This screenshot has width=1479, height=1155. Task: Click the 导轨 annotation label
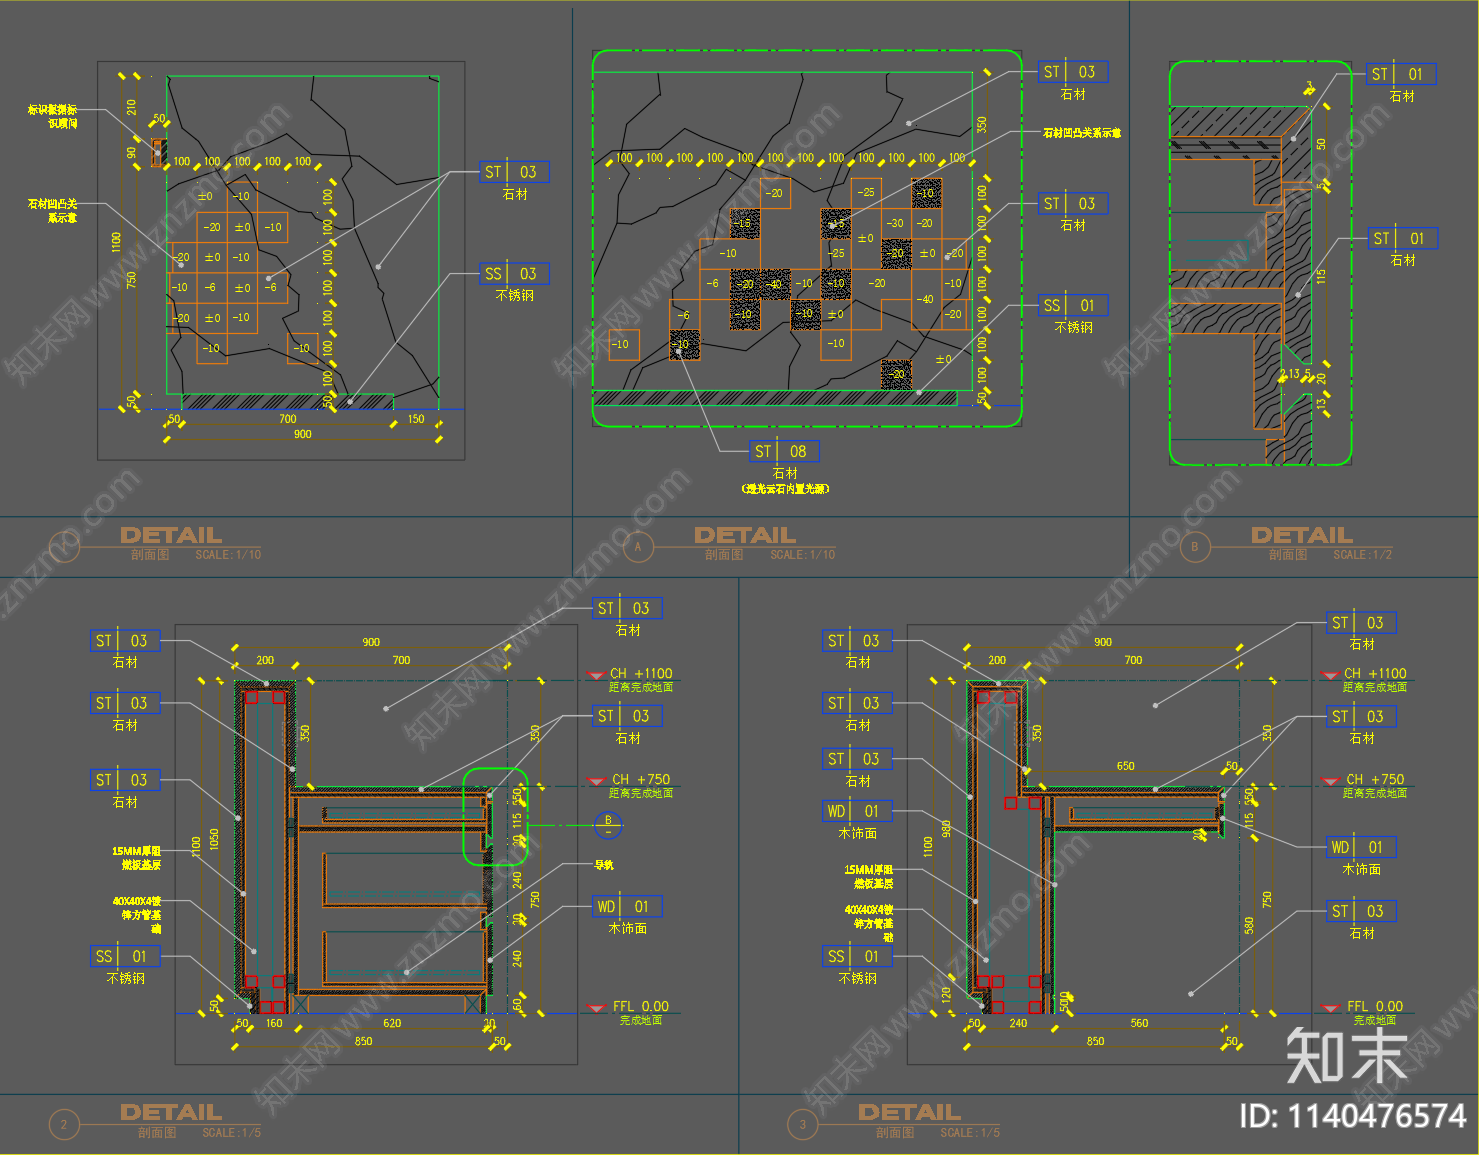(x=604, y=865)
